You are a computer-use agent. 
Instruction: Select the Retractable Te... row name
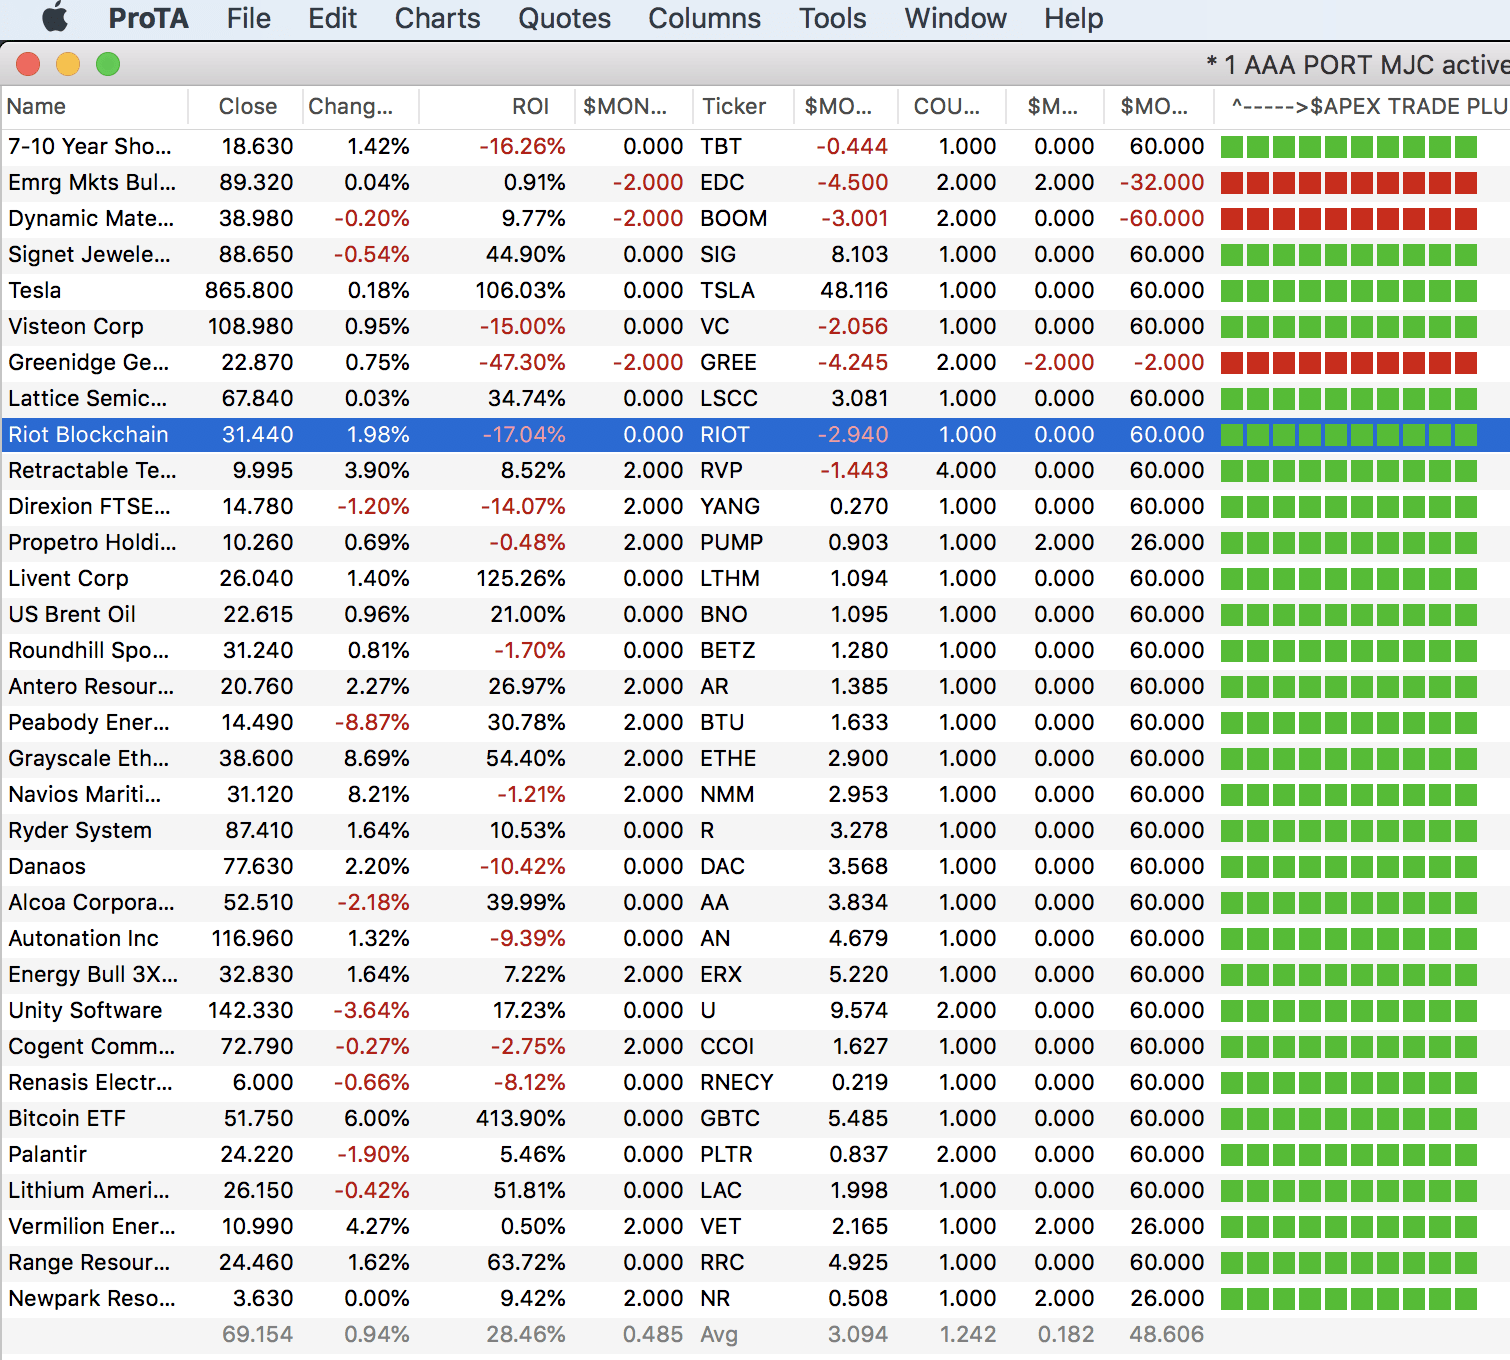click(x=92, y=471)
